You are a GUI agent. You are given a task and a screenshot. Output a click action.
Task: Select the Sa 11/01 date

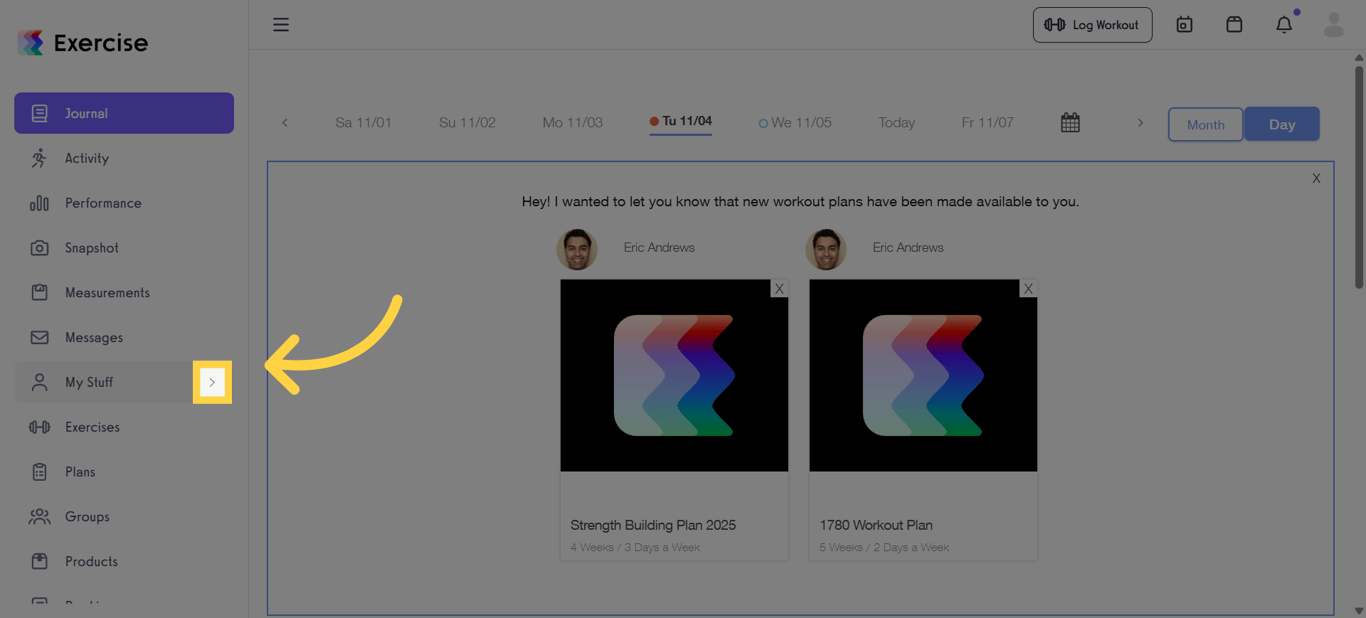click(363, 123)
